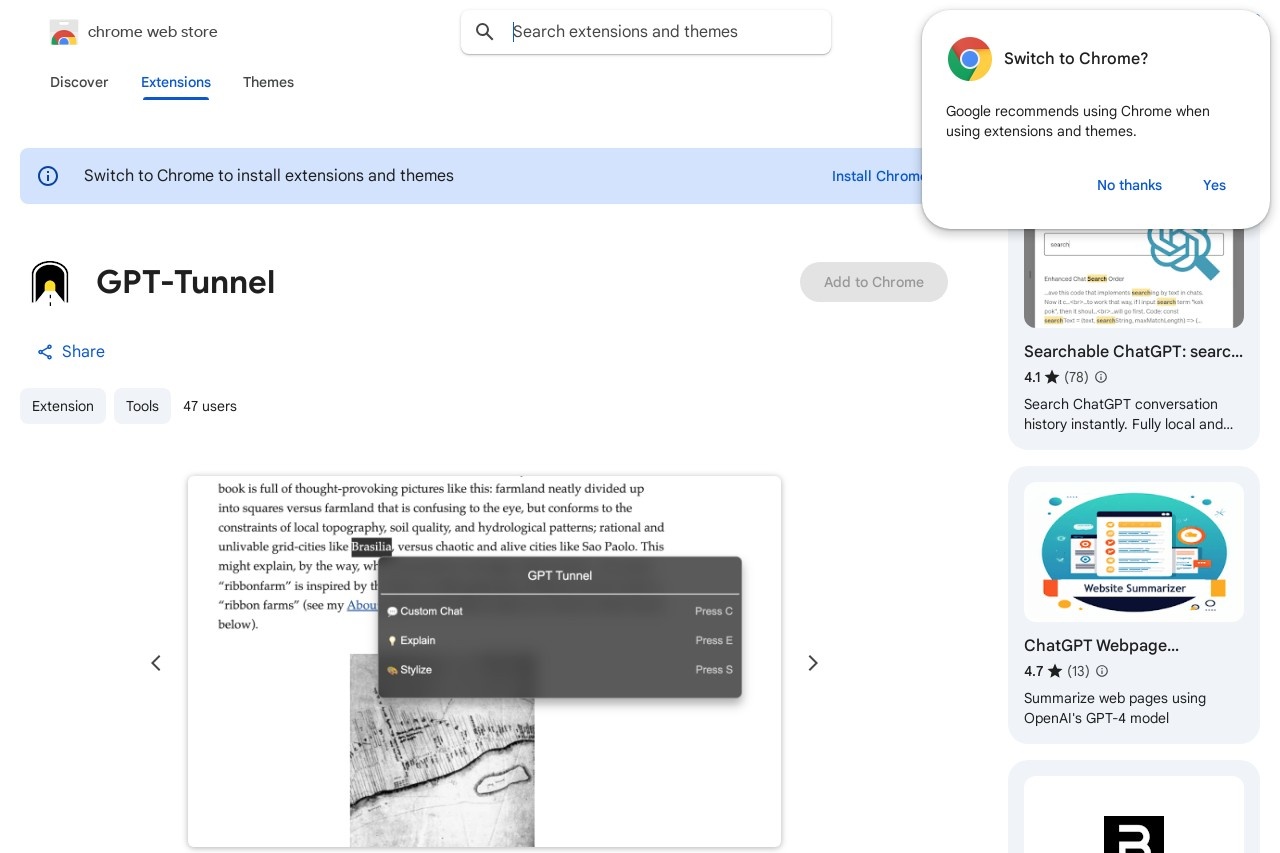Click the Tools category chip
Image resolution: width=1280 pixels, height=853 pixels.
[142, 406]
